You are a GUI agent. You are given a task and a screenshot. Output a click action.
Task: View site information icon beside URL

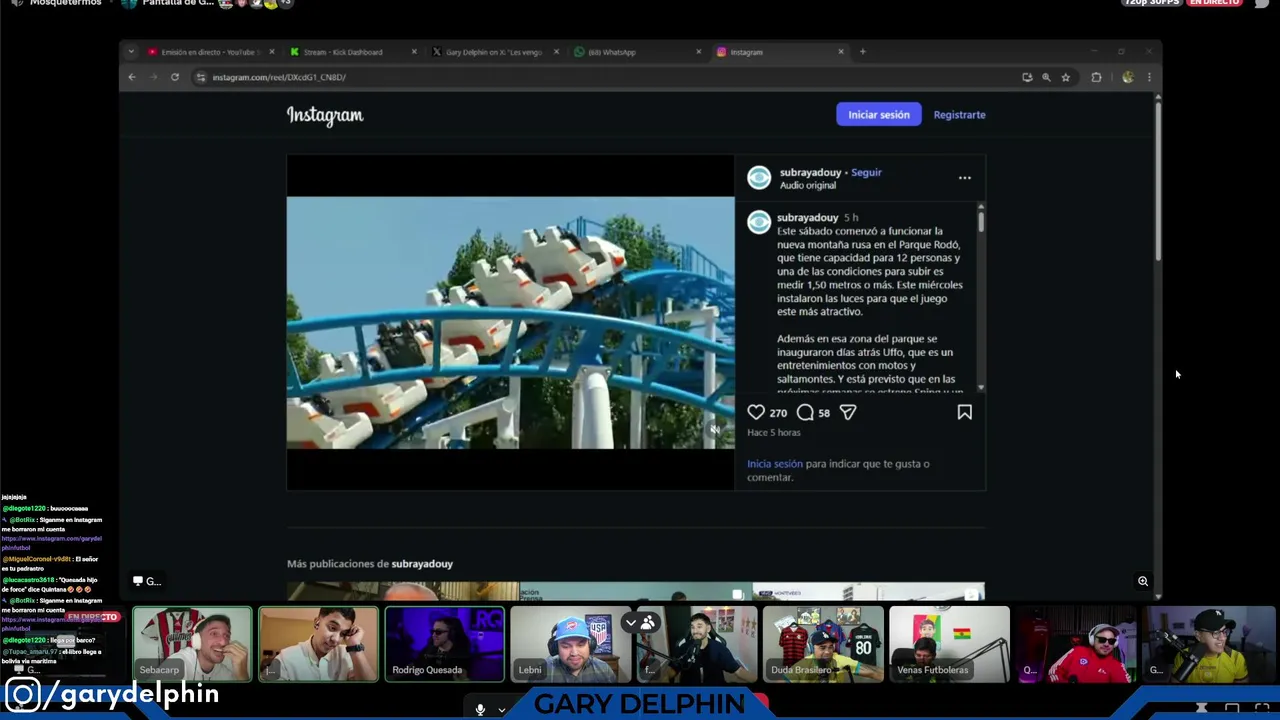pyautogui.click(x=201, y=77)
